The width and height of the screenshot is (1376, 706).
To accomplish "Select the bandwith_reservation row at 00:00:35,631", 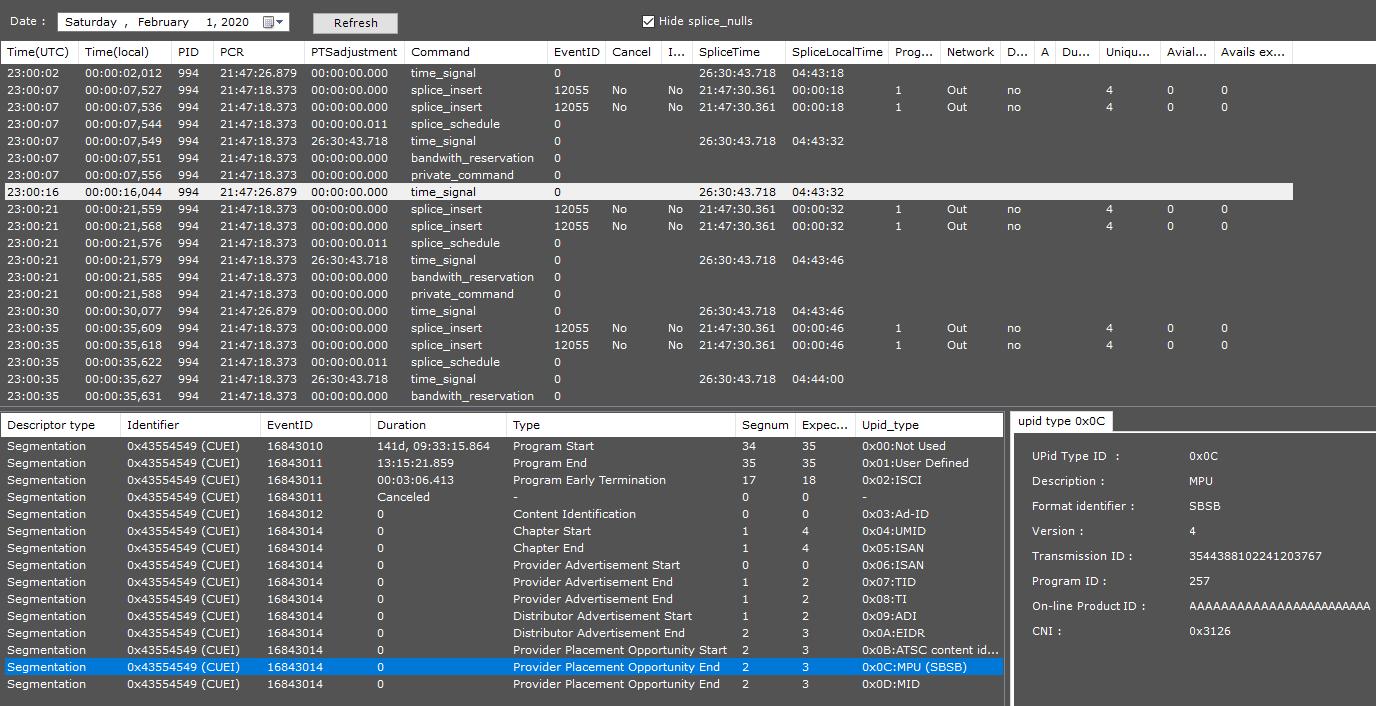I will point(647,396).
